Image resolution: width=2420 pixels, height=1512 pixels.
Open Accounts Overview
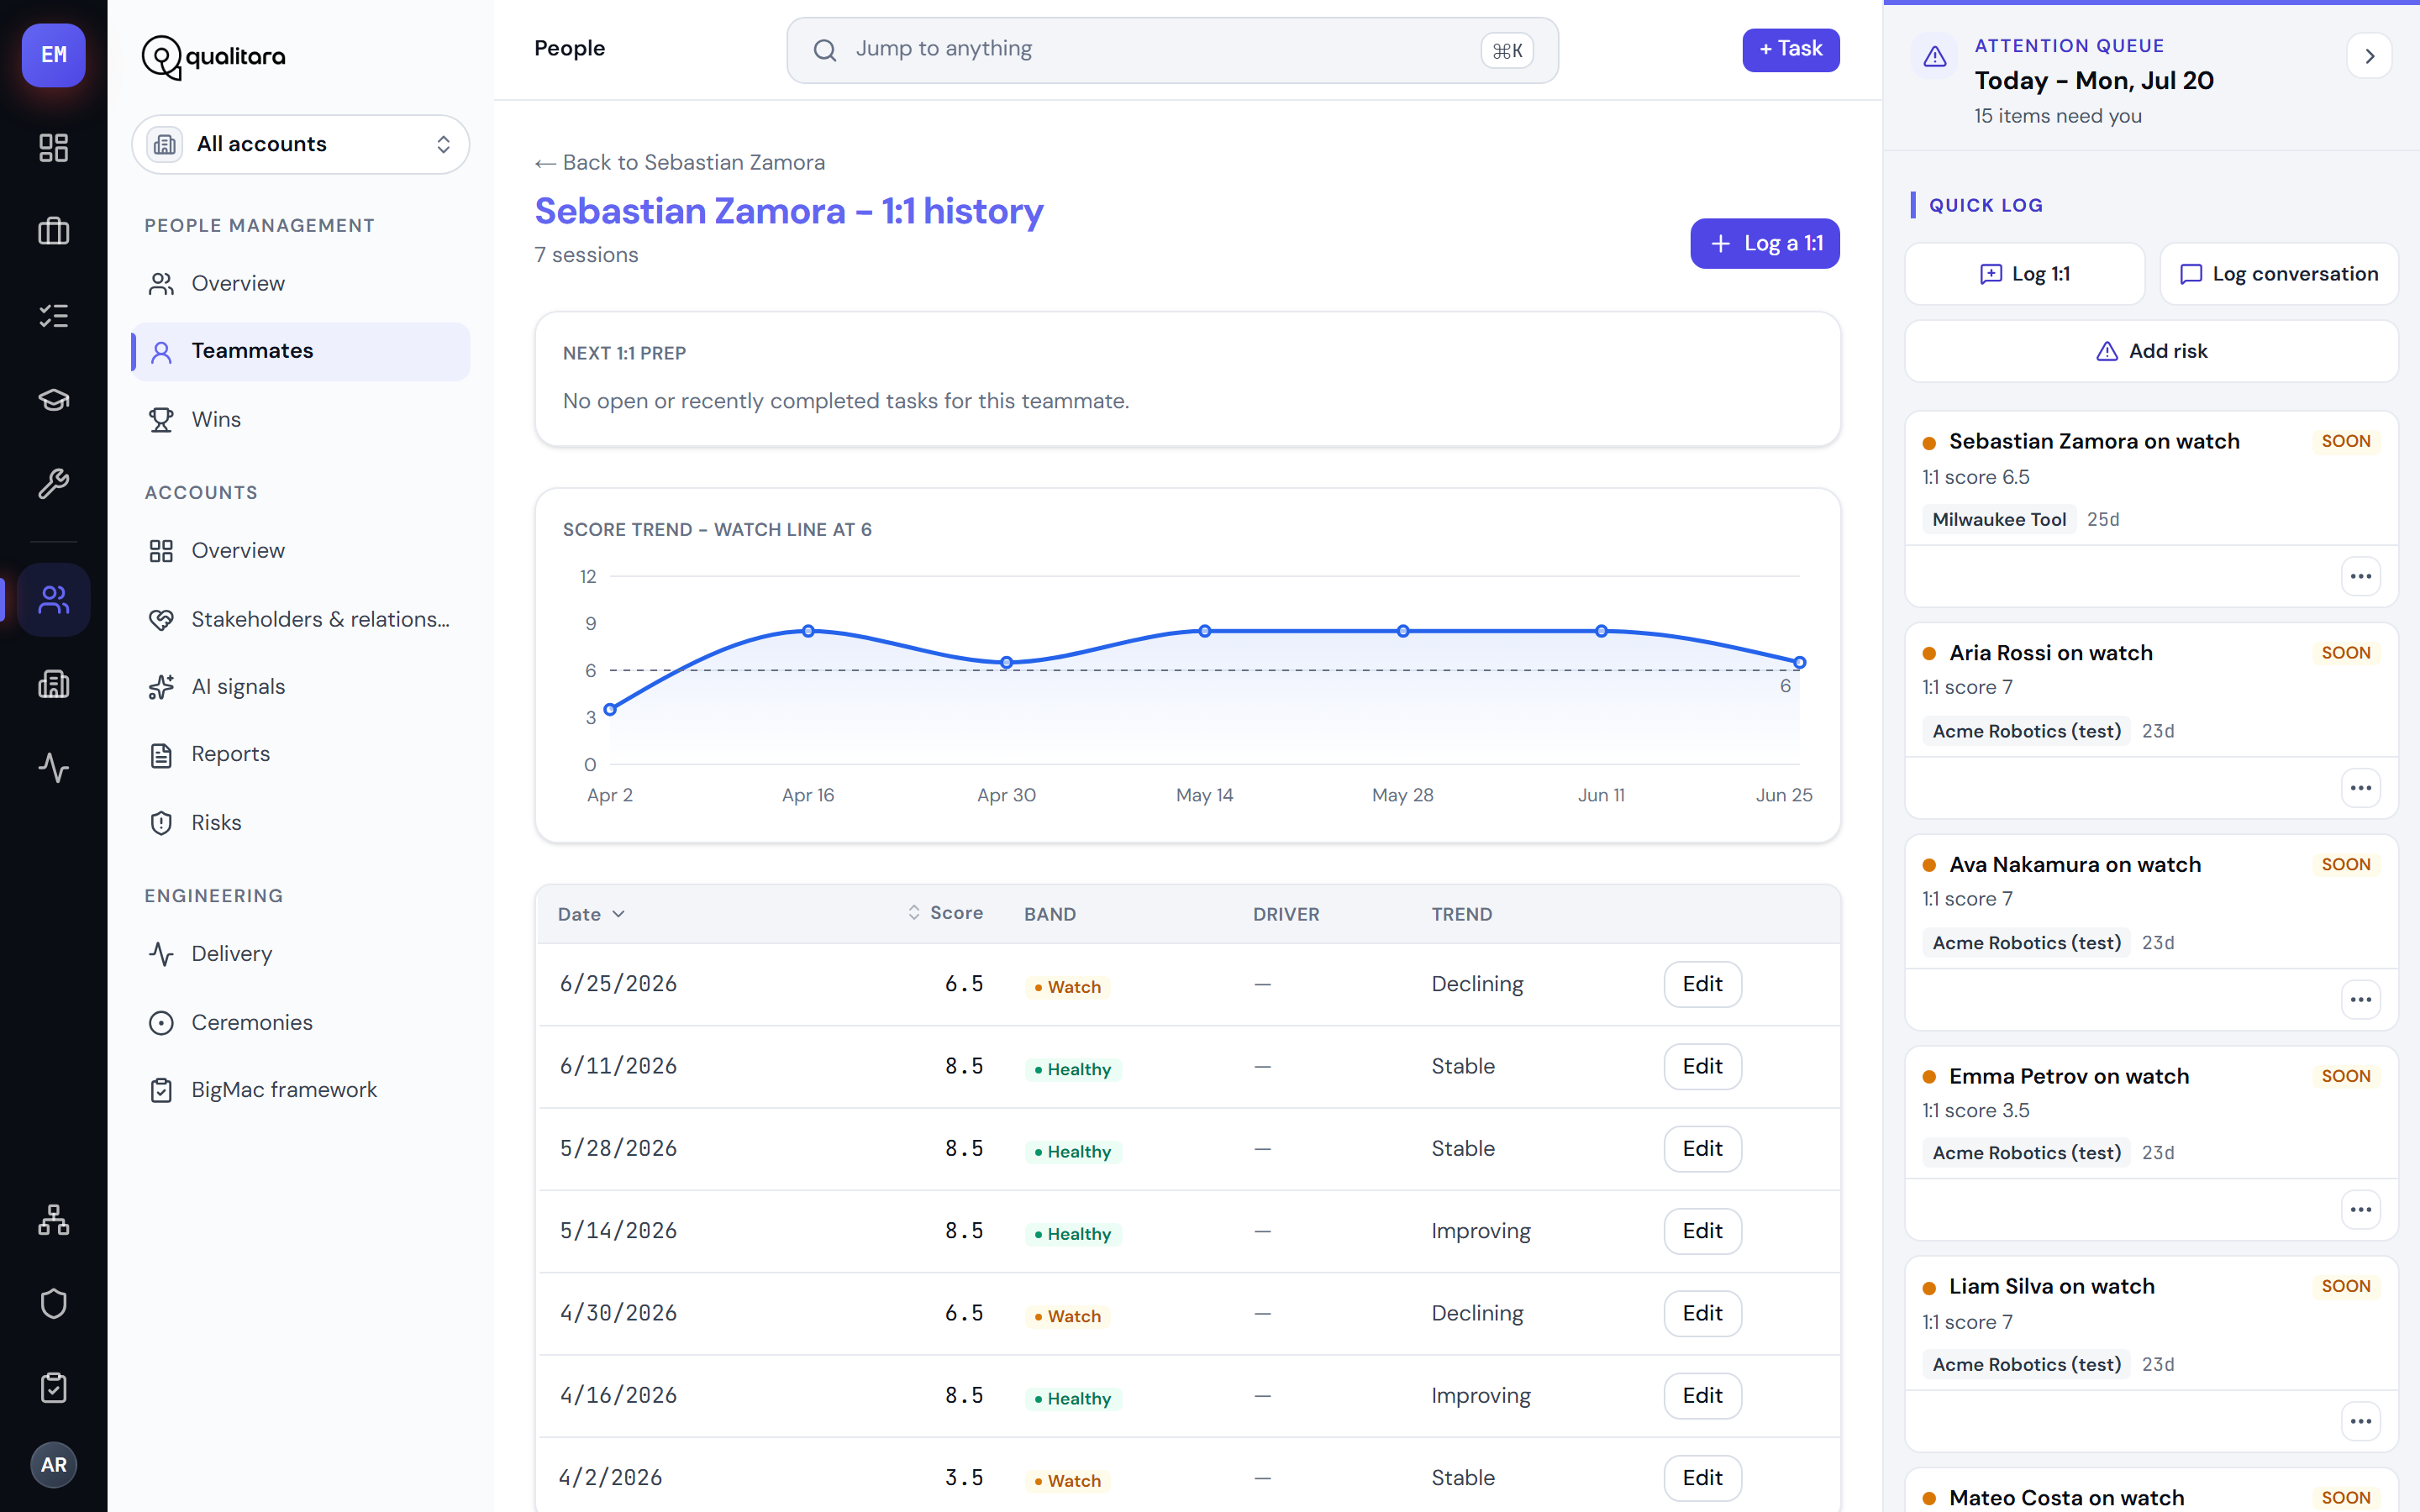300,551
